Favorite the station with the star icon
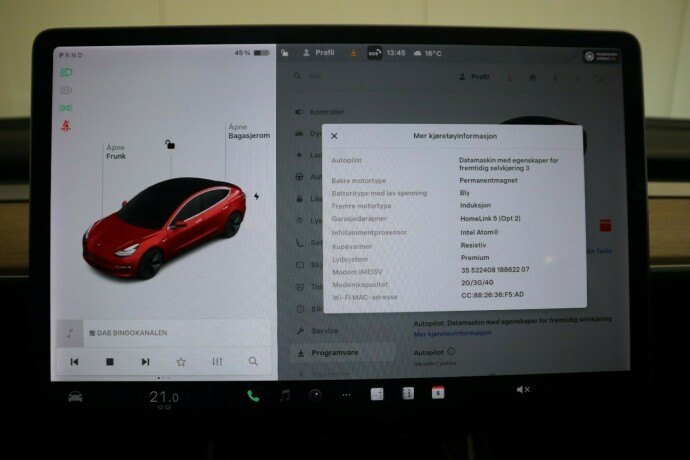Screen dimensions: 690x460 [x=181, y=362]
